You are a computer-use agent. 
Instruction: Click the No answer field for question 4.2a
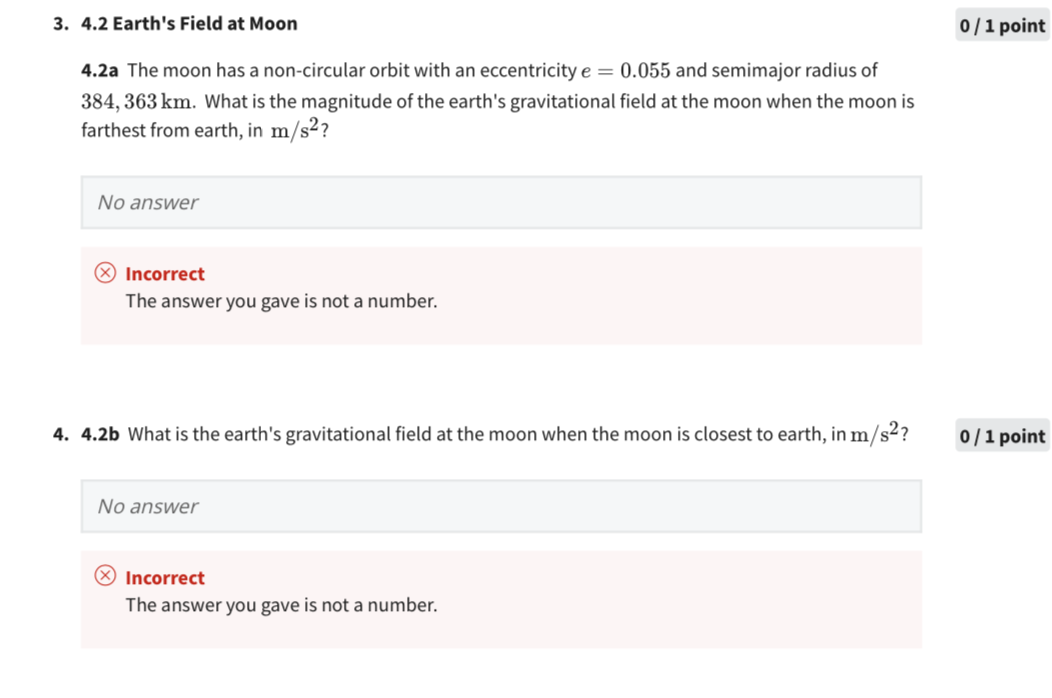pyautogui.click(x=500, y=202)
